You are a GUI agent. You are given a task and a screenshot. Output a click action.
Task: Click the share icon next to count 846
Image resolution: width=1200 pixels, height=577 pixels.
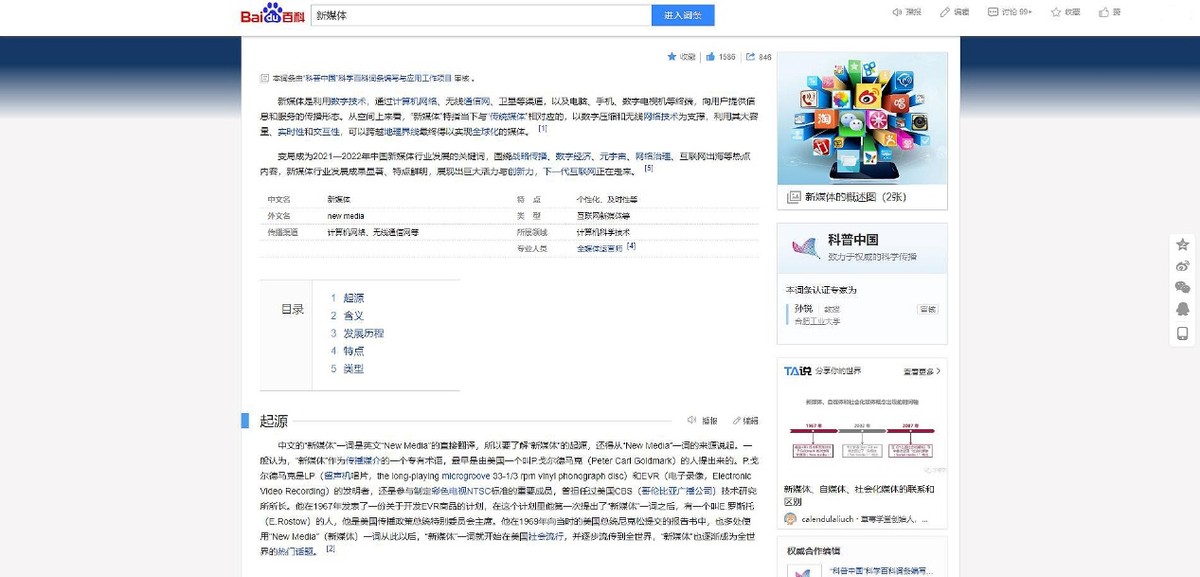click(x=750, y=57)
